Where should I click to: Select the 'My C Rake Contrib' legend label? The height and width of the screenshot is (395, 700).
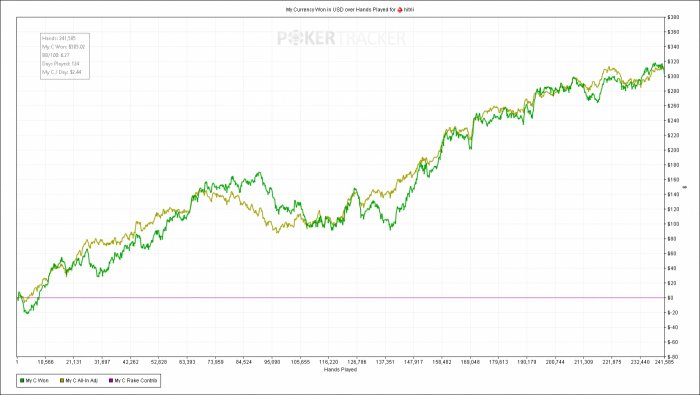coord(136,381)
